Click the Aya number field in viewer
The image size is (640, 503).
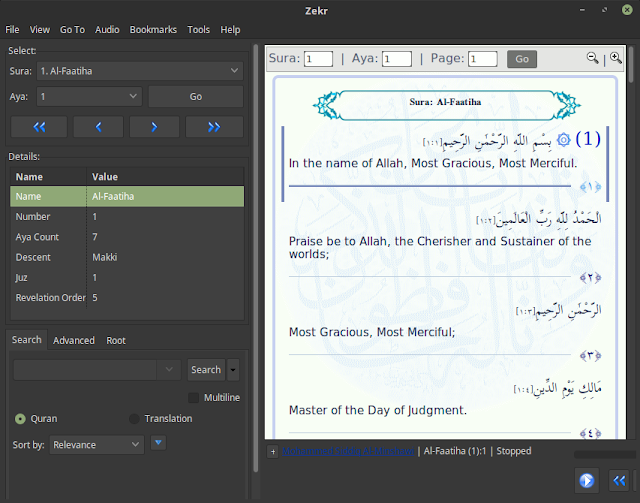click(397, 59)
